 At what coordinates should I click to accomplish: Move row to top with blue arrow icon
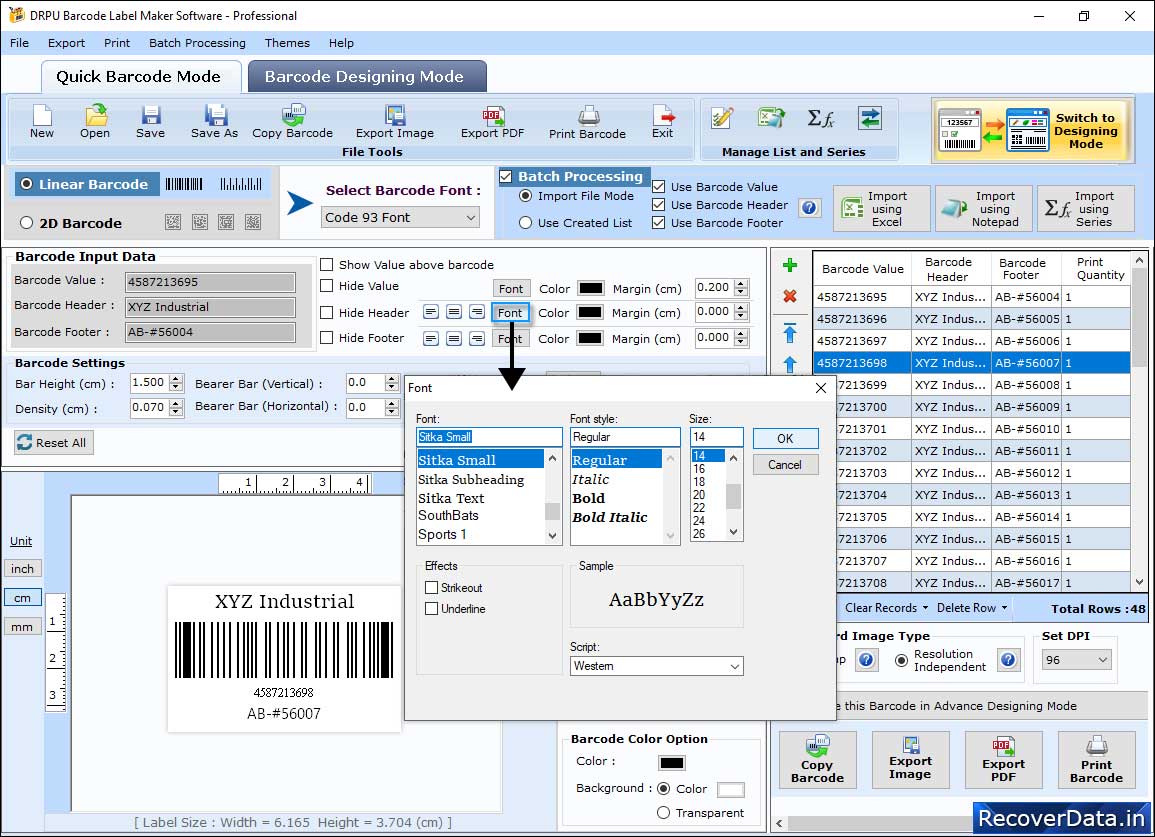click(x=790, y=333)
